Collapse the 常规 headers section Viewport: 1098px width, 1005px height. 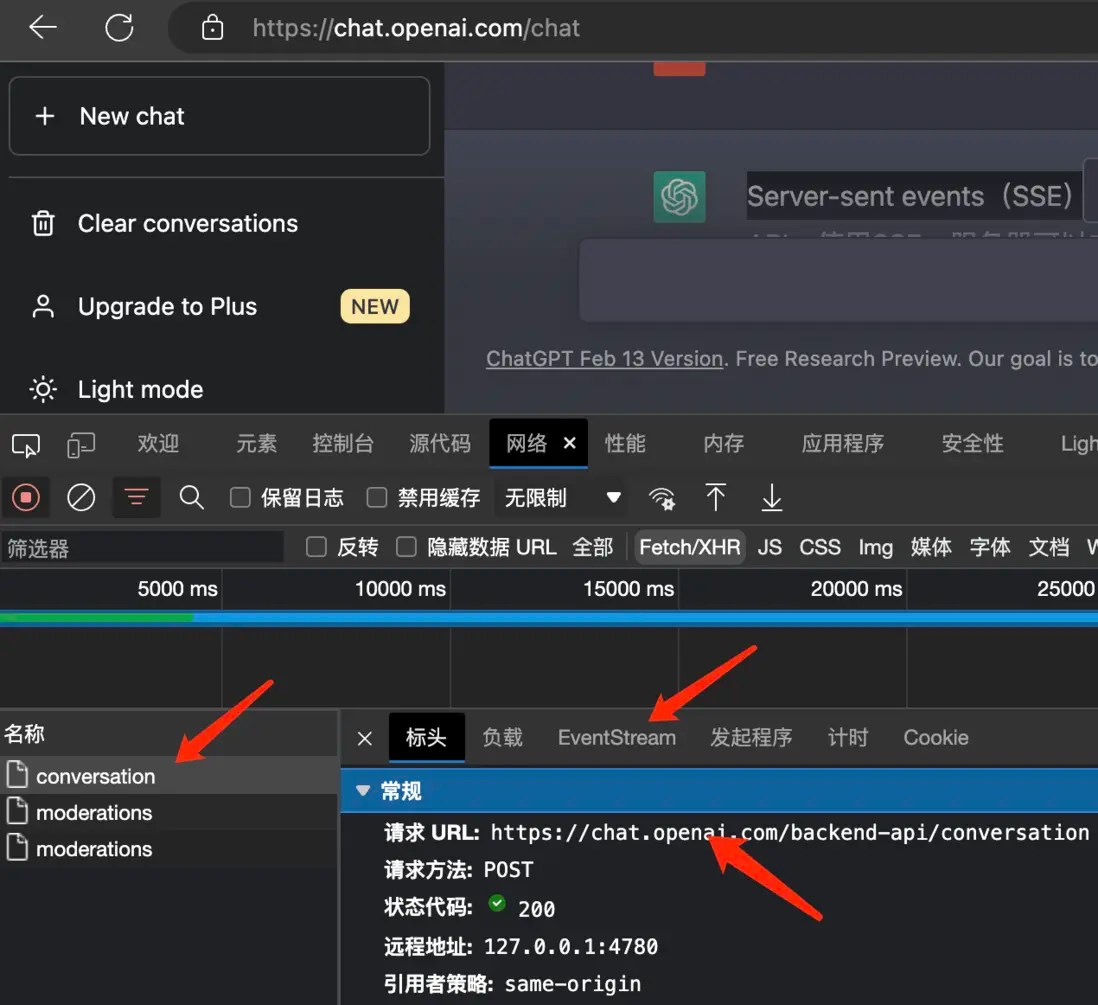(x=362, y=790)
